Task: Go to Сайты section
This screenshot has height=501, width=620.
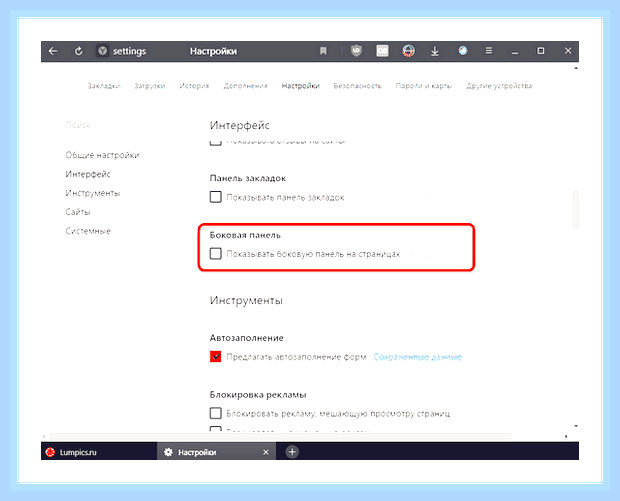Action: click(x=78, y=212)
